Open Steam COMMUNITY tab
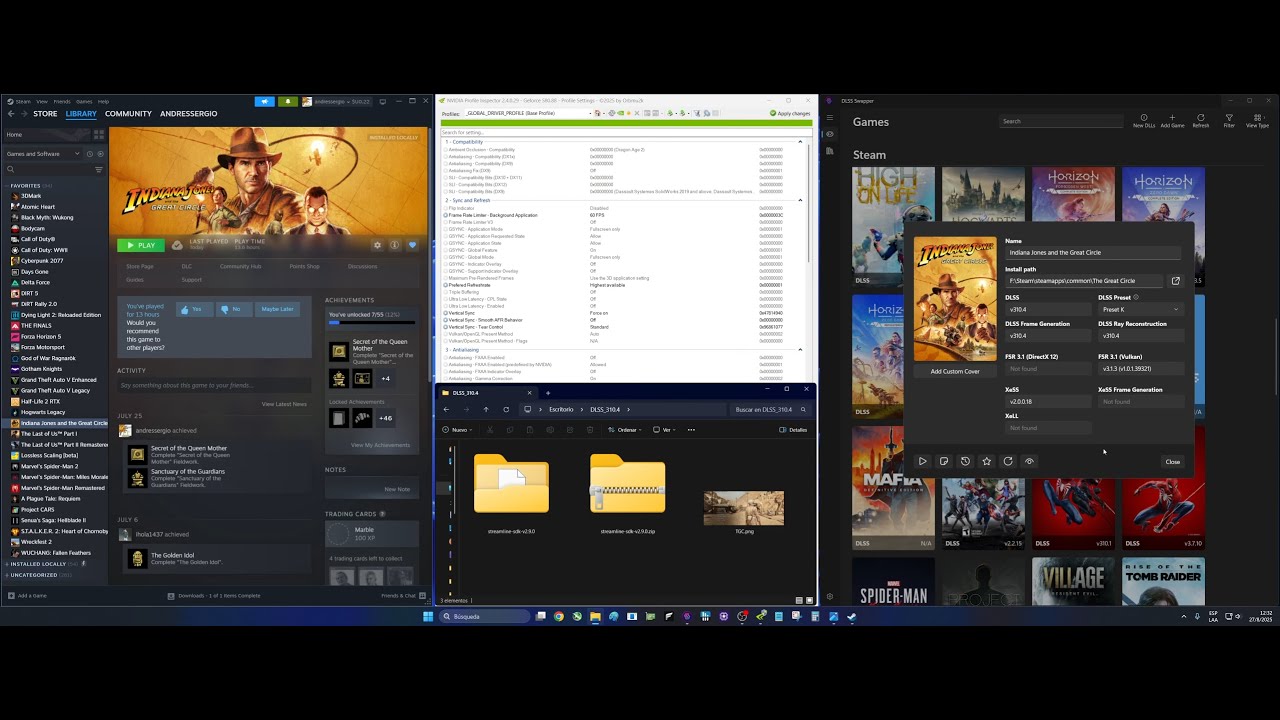 coord(128,114)
